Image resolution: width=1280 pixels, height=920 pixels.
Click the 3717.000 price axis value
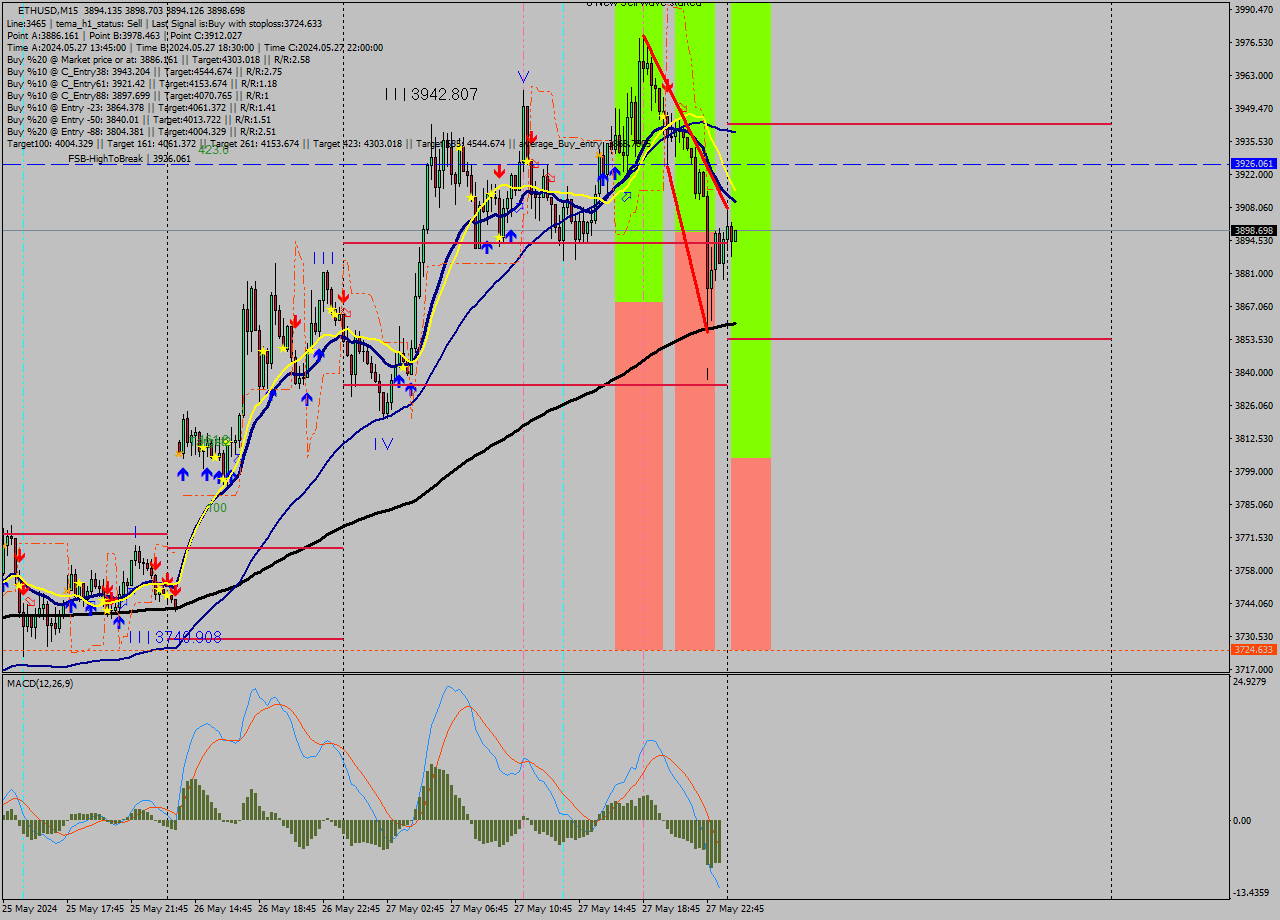point(1254,669)
